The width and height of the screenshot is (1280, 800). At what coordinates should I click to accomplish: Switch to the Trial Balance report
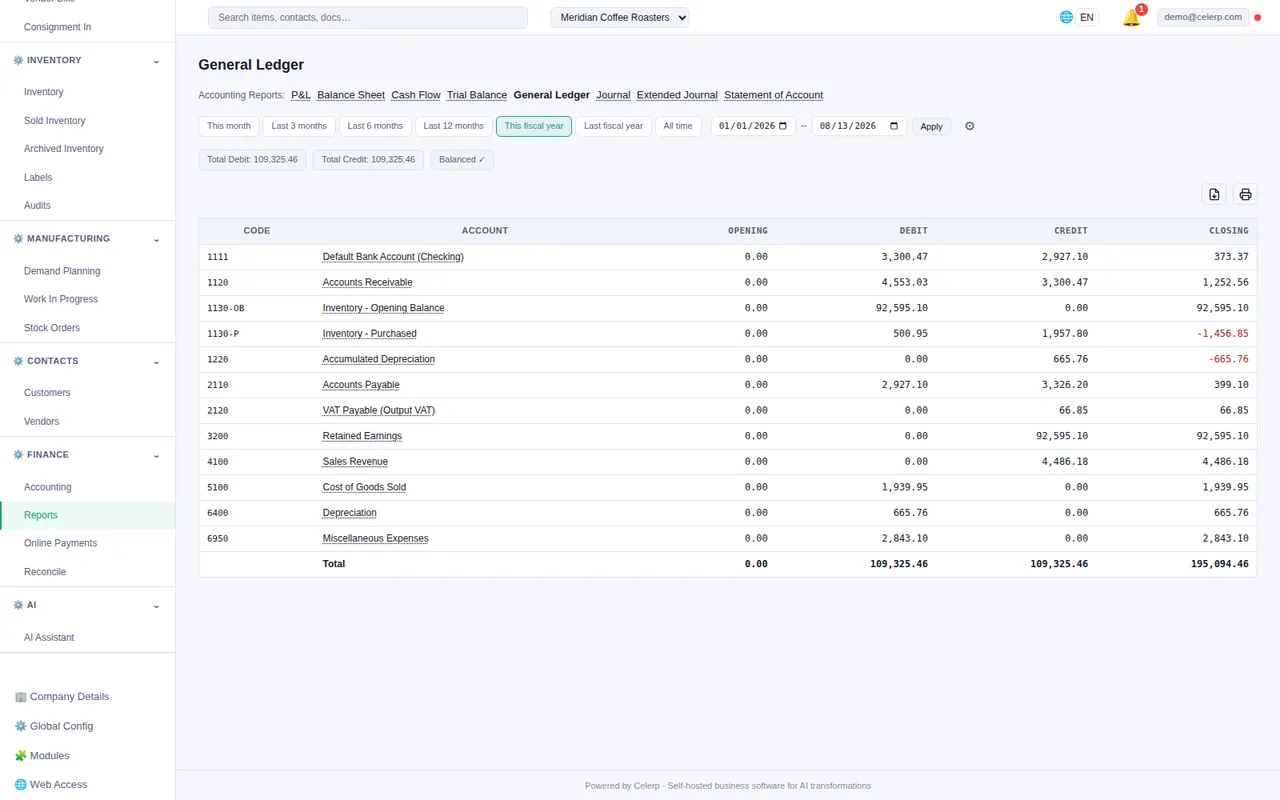[477, 95]
